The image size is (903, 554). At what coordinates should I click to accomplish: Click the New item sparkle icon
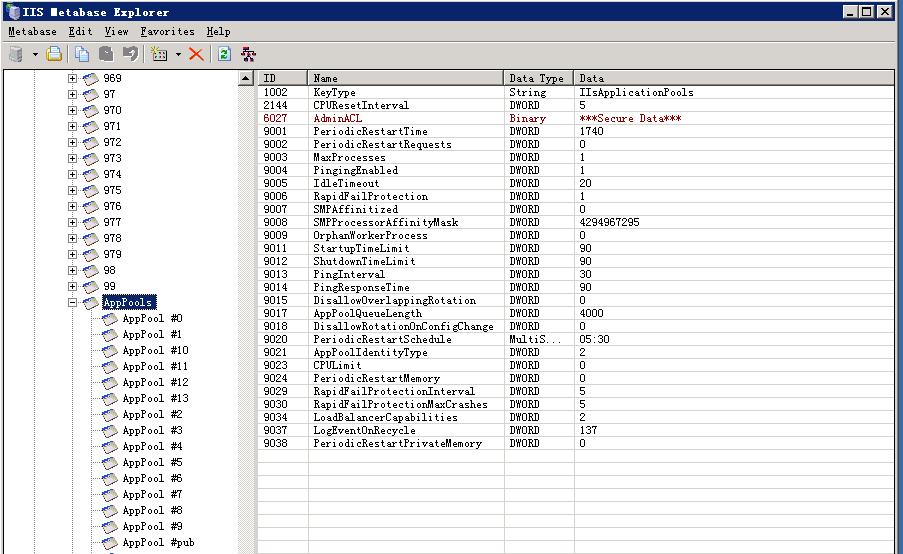(159, 54)
